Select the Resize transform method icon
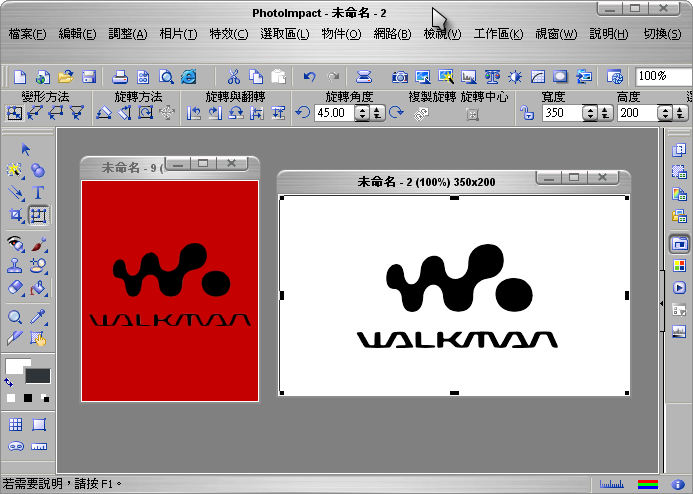Viewport: 693px width, 494px height. point(14,113)
